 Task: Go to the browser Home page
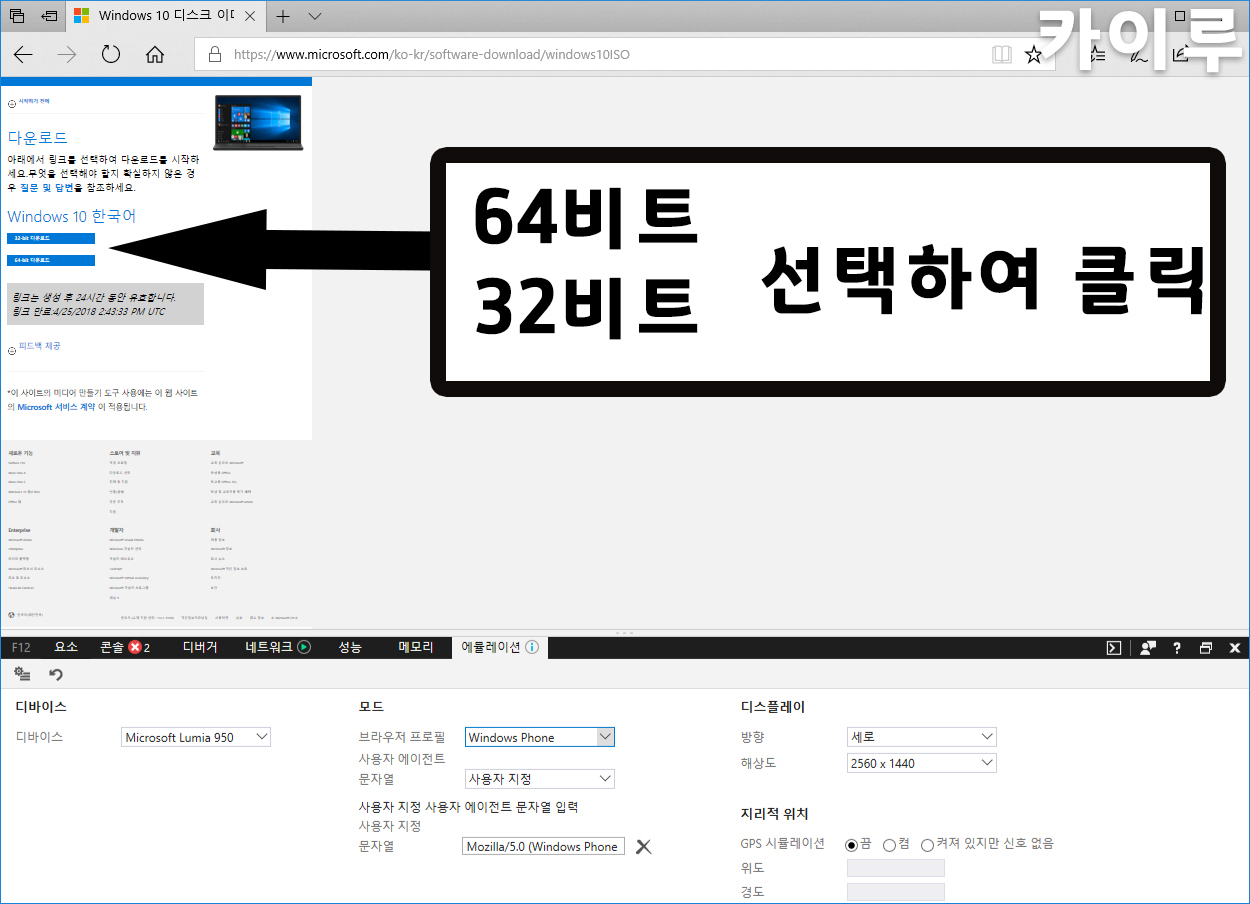point(155,55)
